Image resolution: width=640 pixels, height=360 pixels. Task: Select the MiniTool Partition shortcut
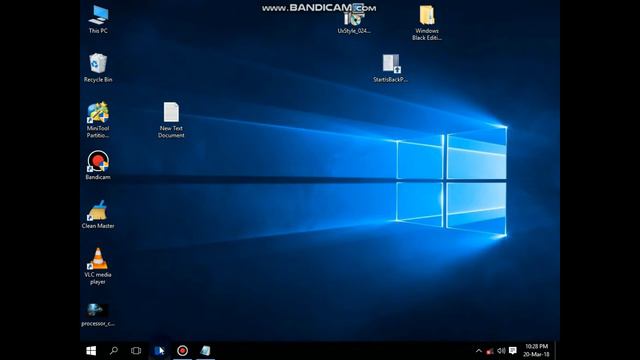tap(98, 120)
